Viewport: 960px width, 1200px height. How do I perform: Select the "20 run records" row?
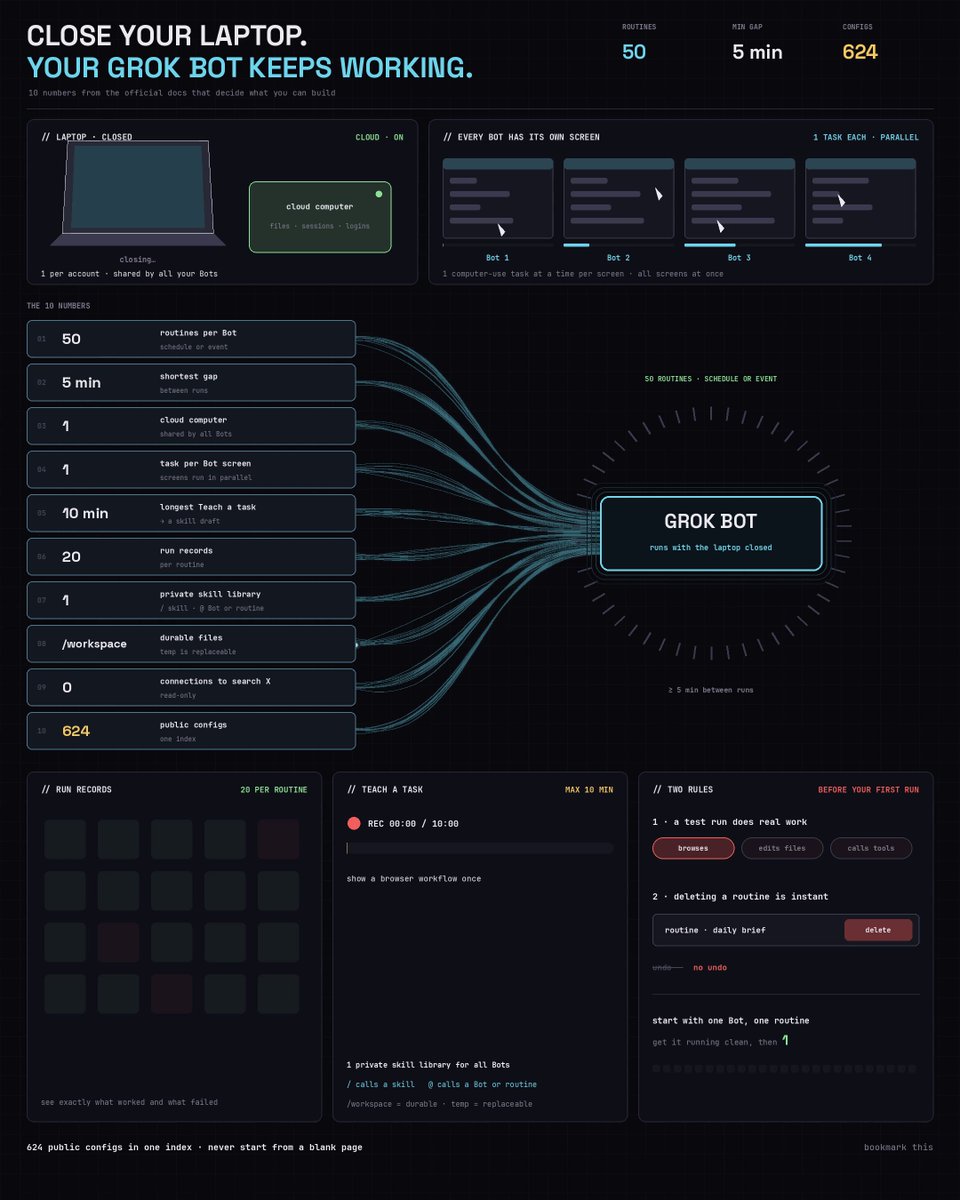(x=191, y=556)
